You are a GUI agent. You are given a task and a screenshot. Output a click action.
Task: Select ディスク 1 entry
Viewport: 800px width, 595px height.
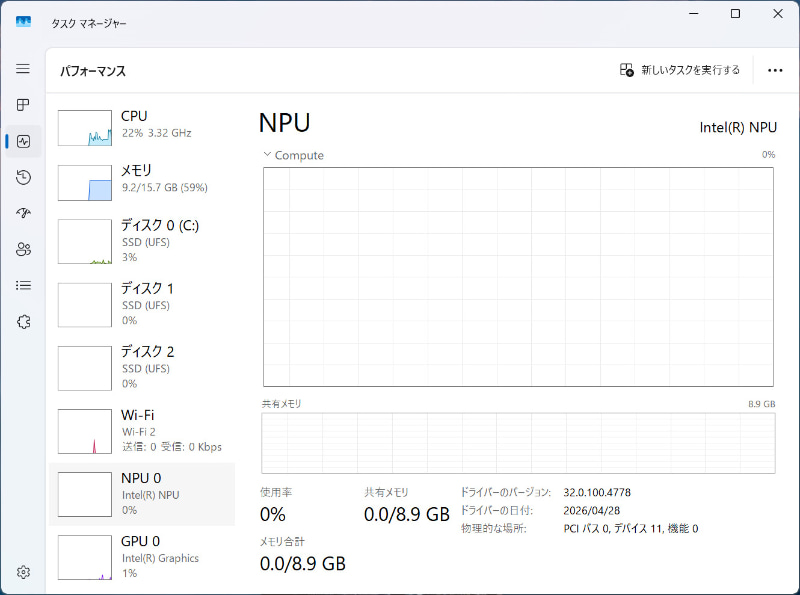pos(142,305)
